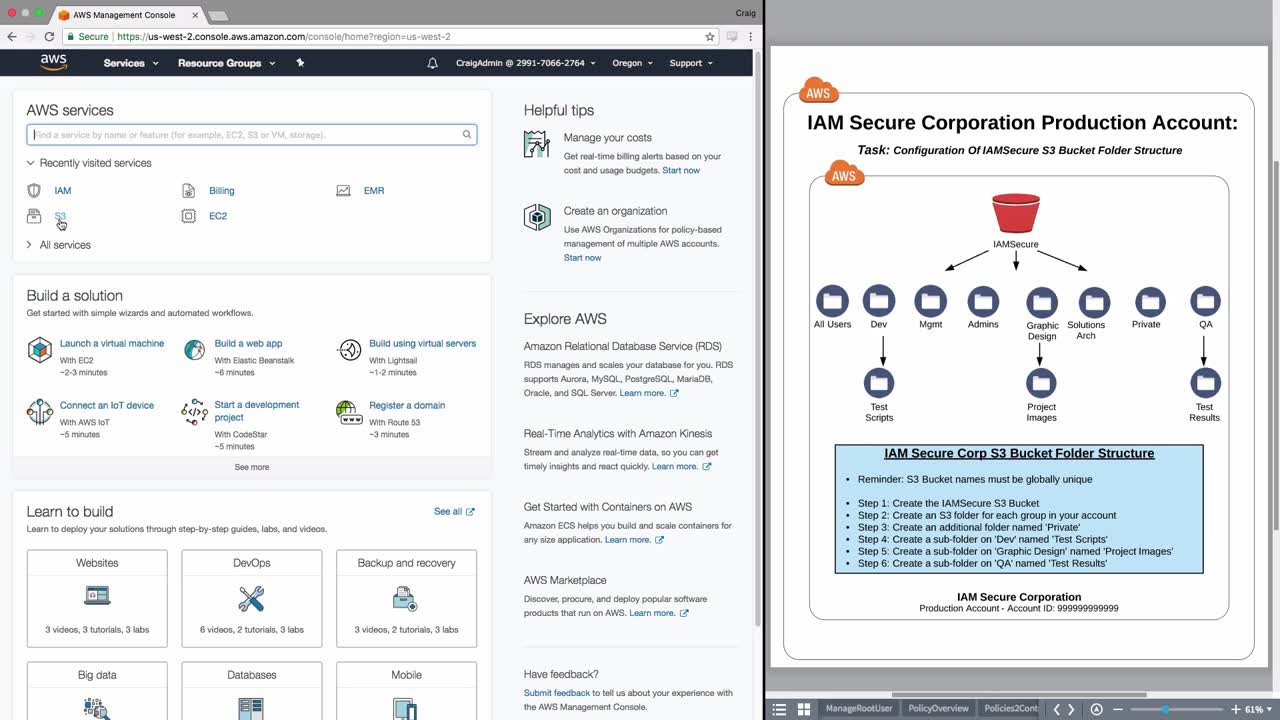1280x720 pixels.
Task: Click the EC2 service link
Action: (x=218, y=216)
